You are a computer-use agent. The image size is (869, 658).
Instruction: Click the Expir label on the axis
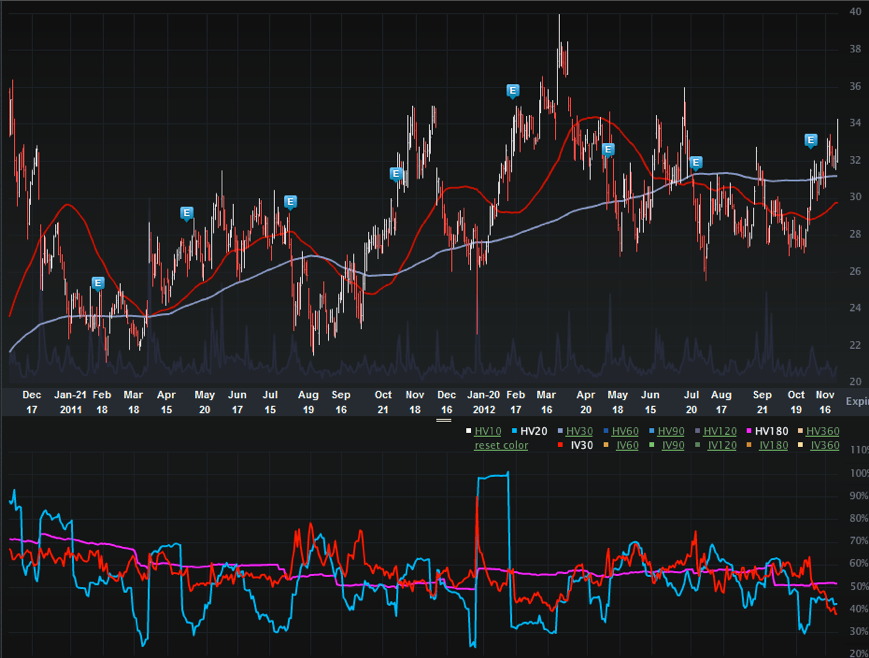pyautogui.click(x=857, y=402)
